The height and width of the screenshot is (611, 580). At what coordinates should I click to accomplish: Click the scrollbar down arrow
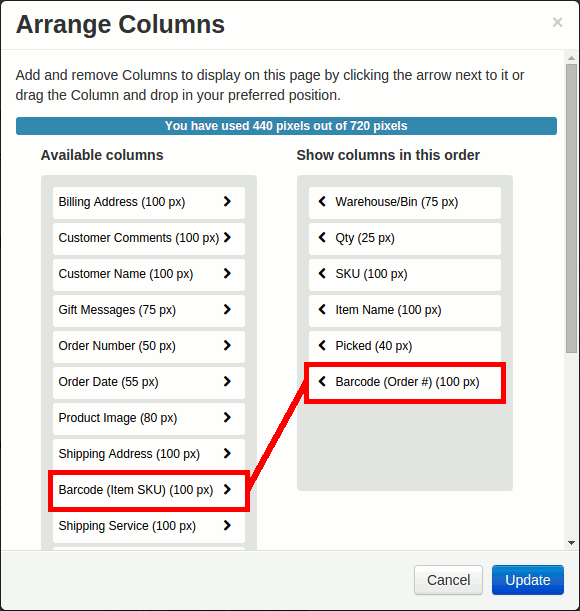point(571,542)
